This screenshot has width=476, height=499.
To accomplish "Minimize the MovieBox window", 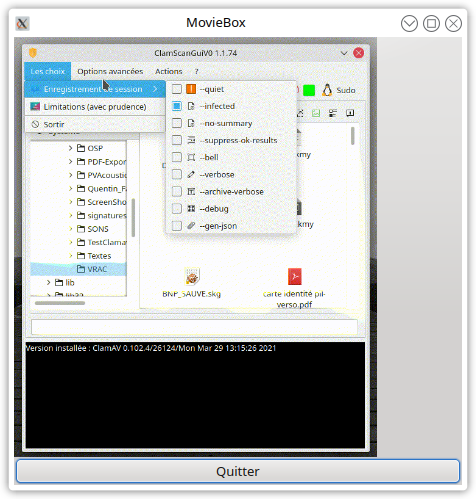I will pos(409,23).
